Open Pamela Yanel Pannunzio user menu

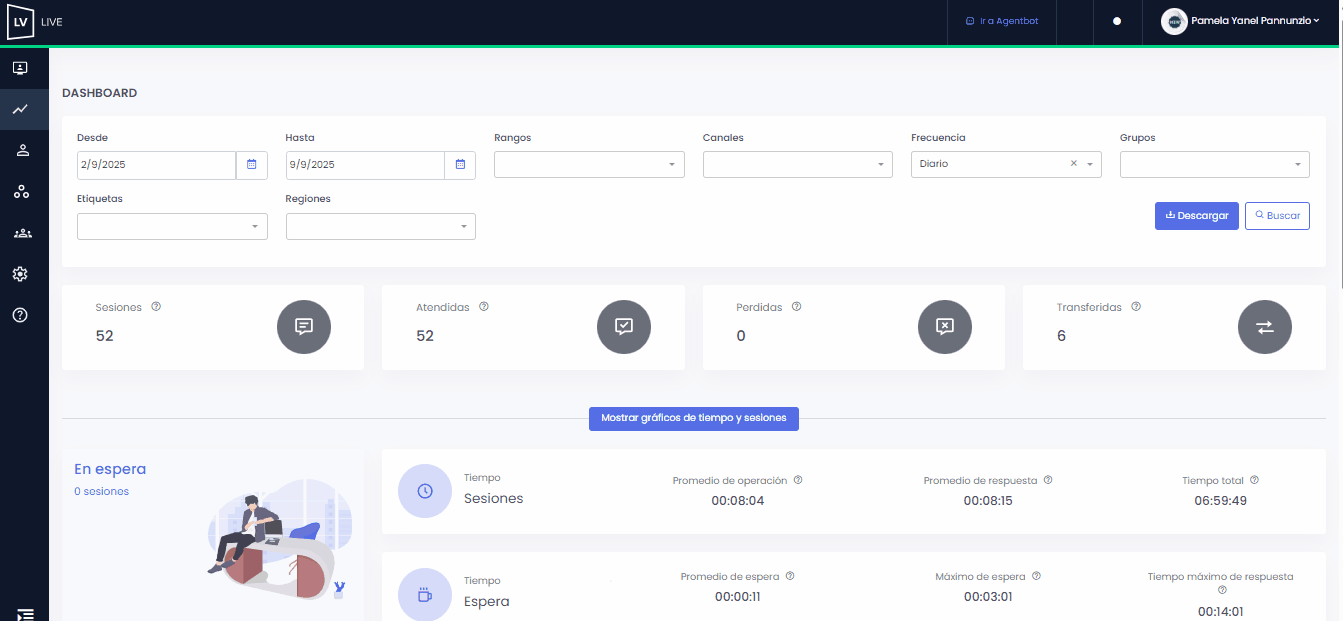click(x=1241, y=21)
